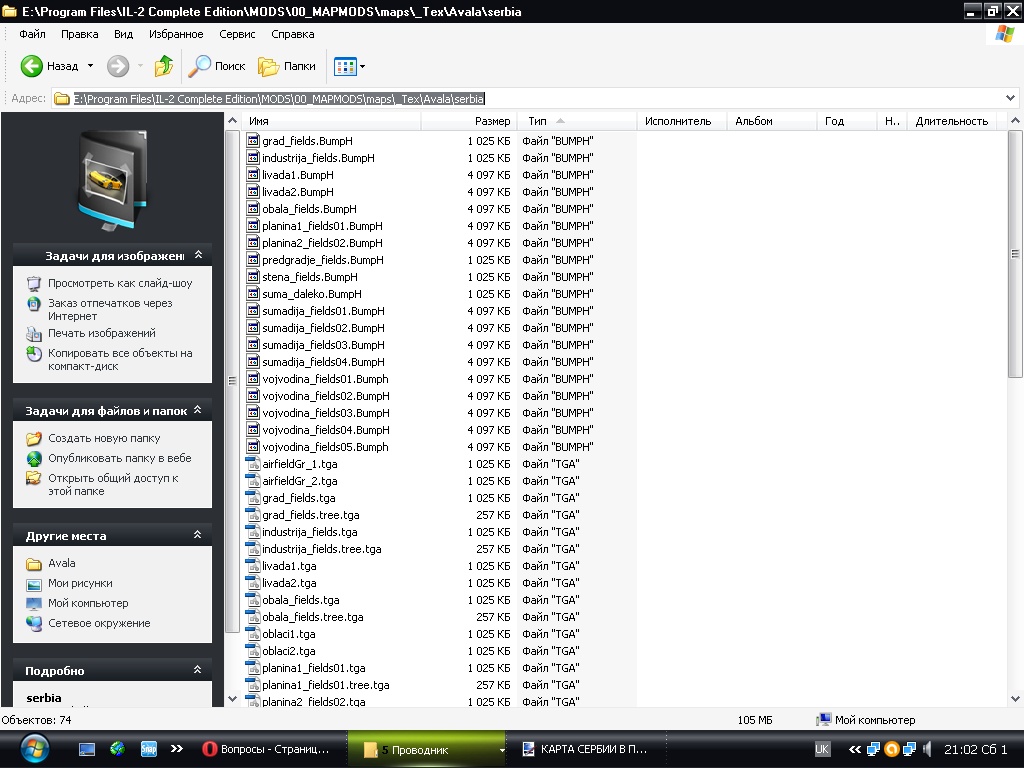
Task: Click the Исполнитель column header
Action: (682, 121)
